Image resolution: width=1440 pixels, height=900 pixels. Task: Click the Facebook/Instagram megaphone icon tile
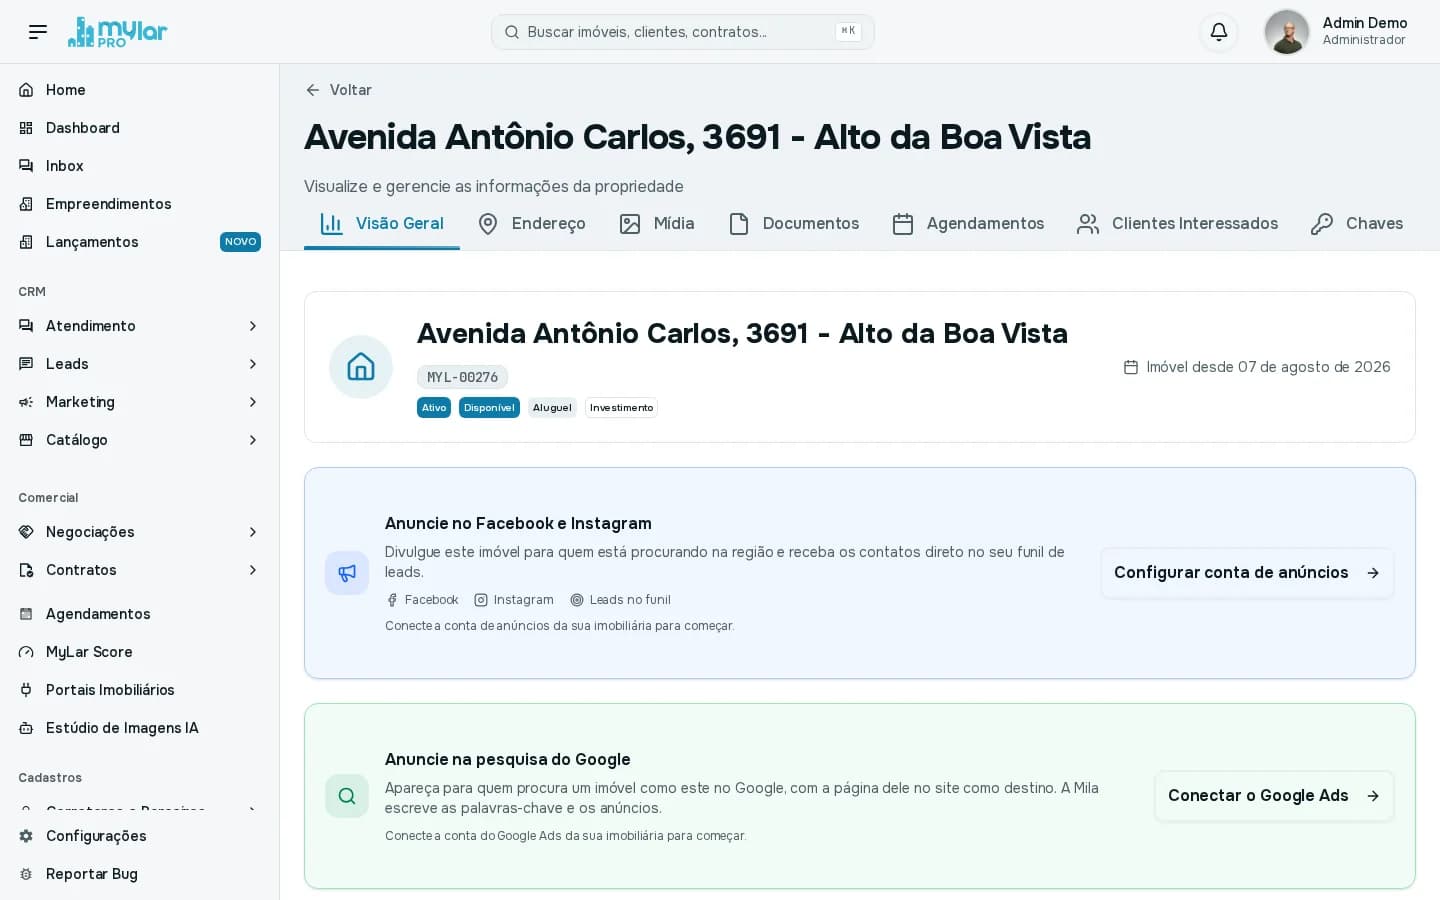click(x=347, y=573)
